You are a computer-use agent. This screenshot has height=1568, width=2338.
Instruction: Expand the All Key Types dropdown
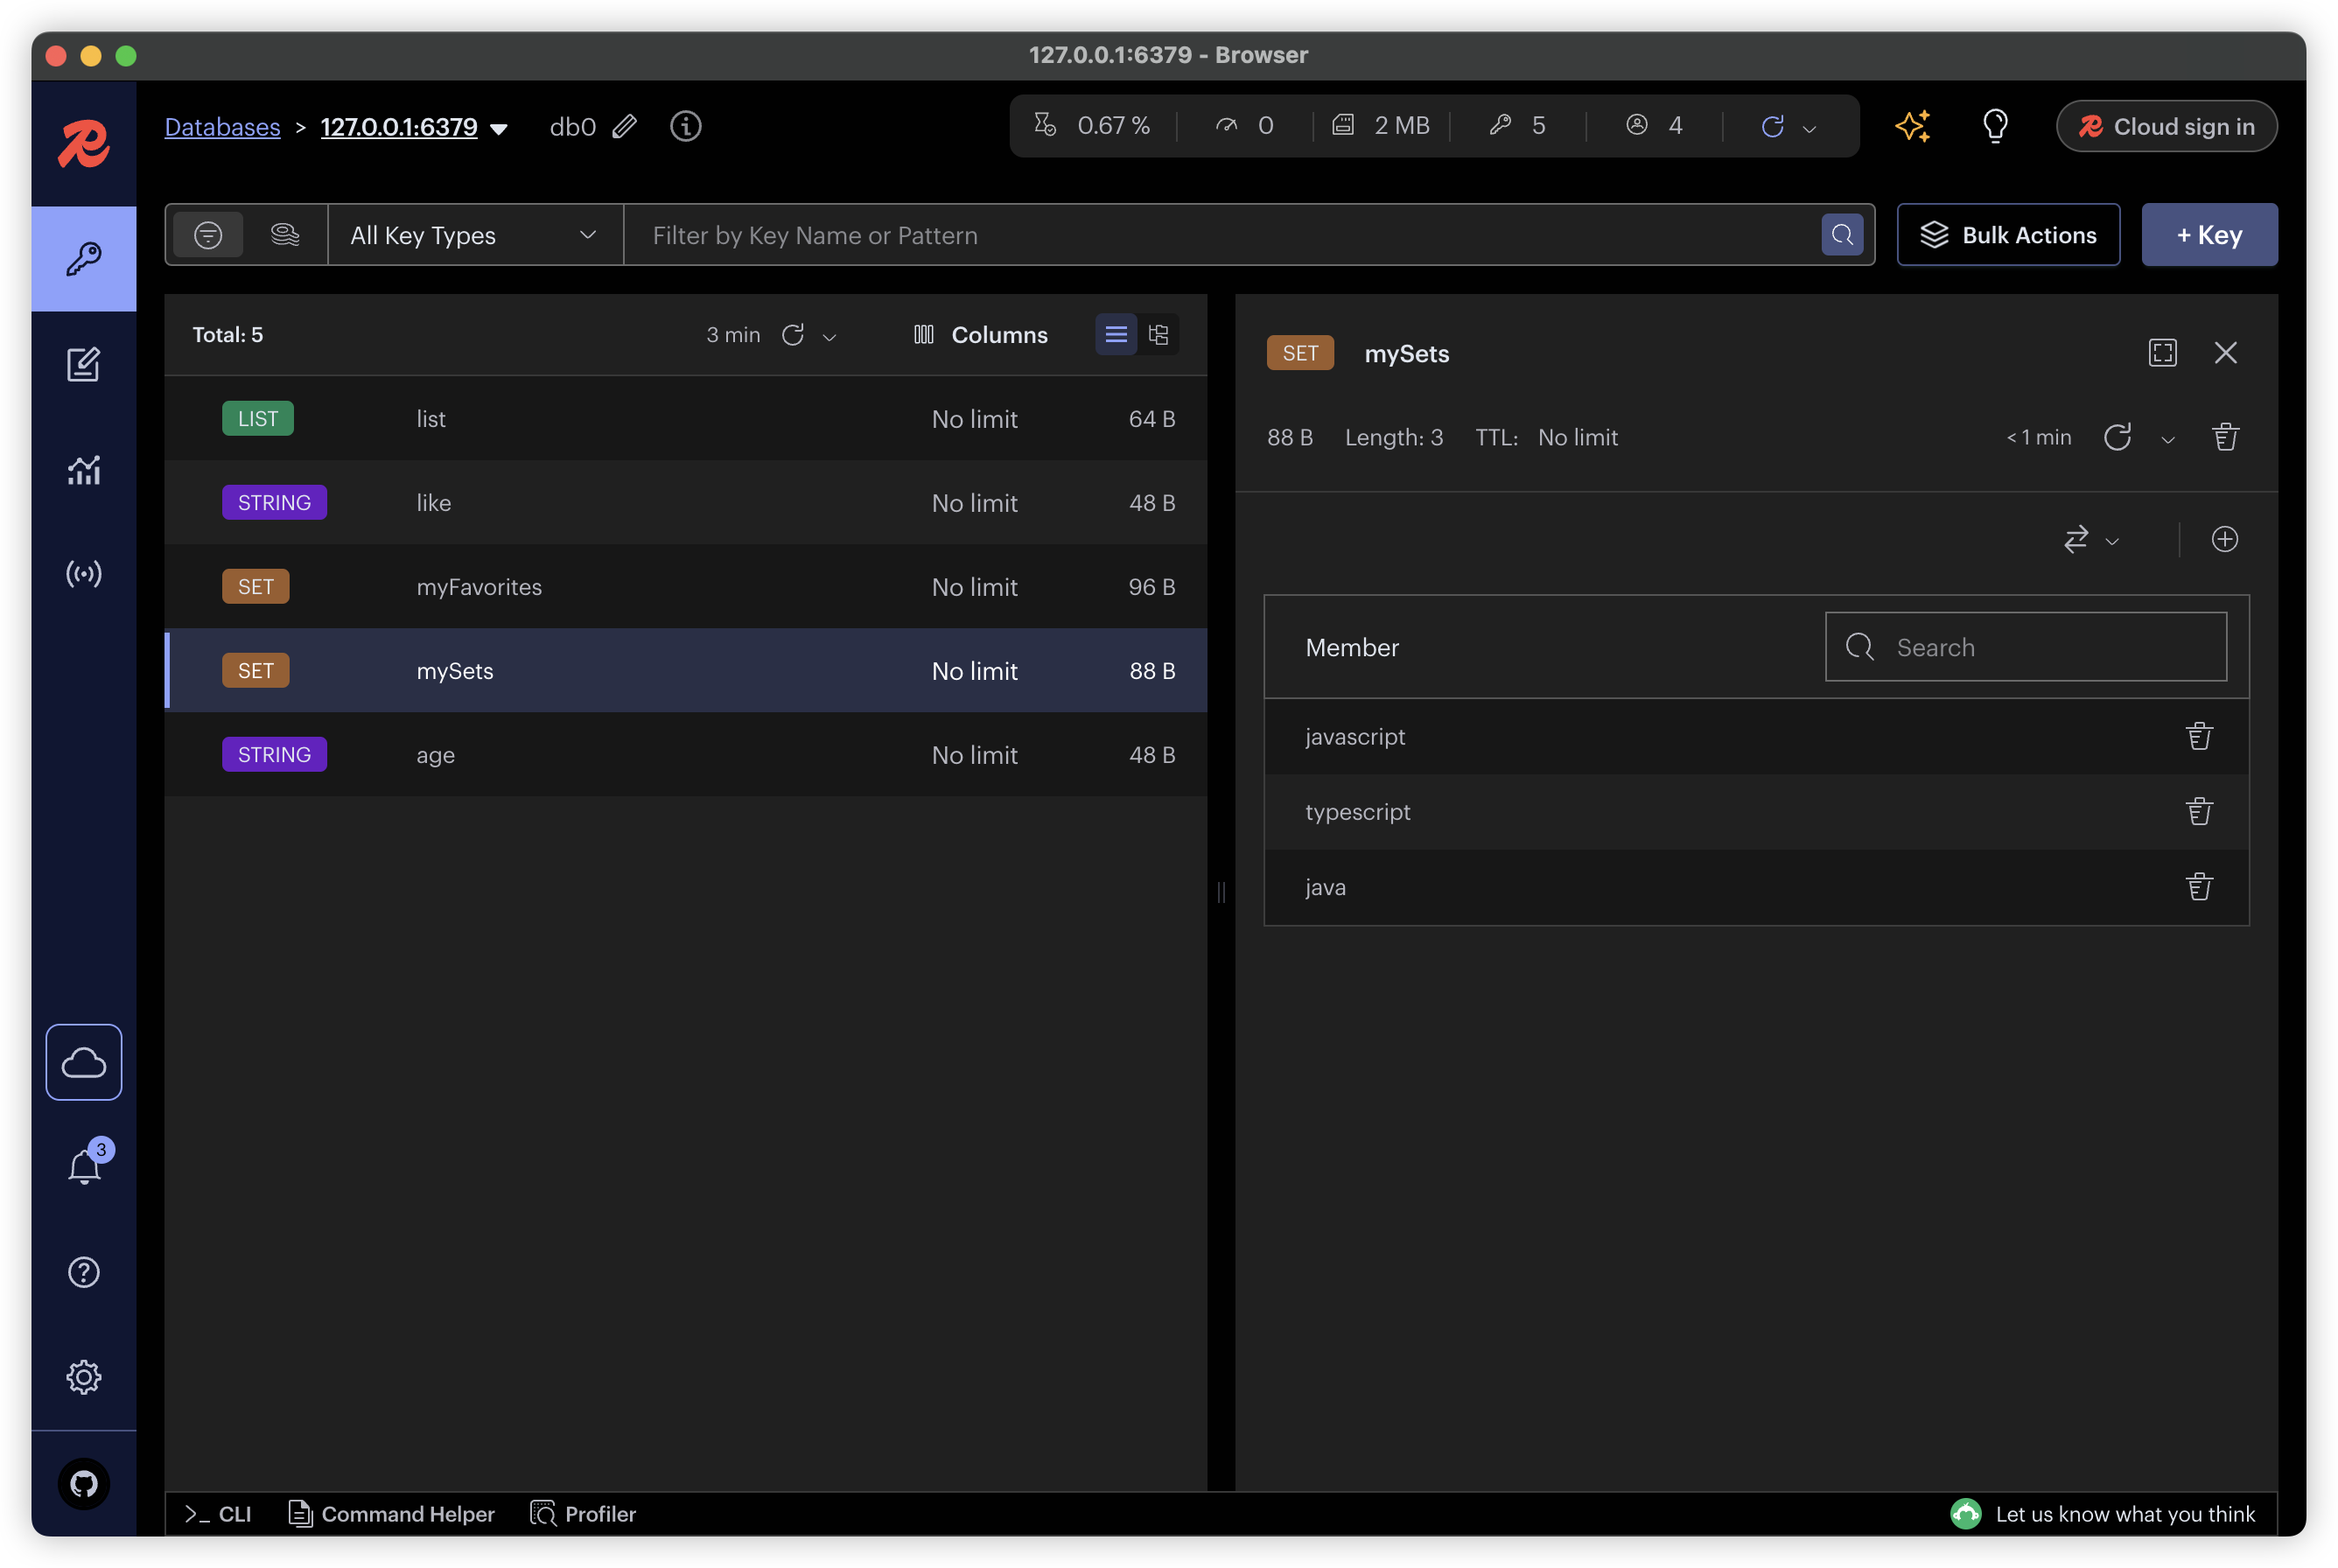click(x=474, y=235)
